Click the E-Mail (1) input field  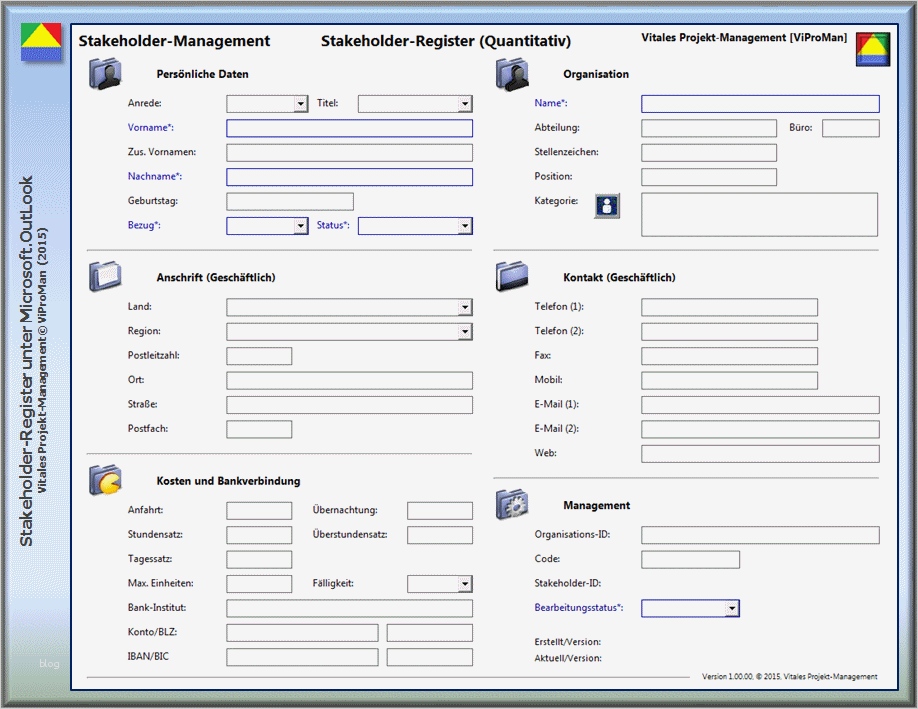tap(760, 405)
